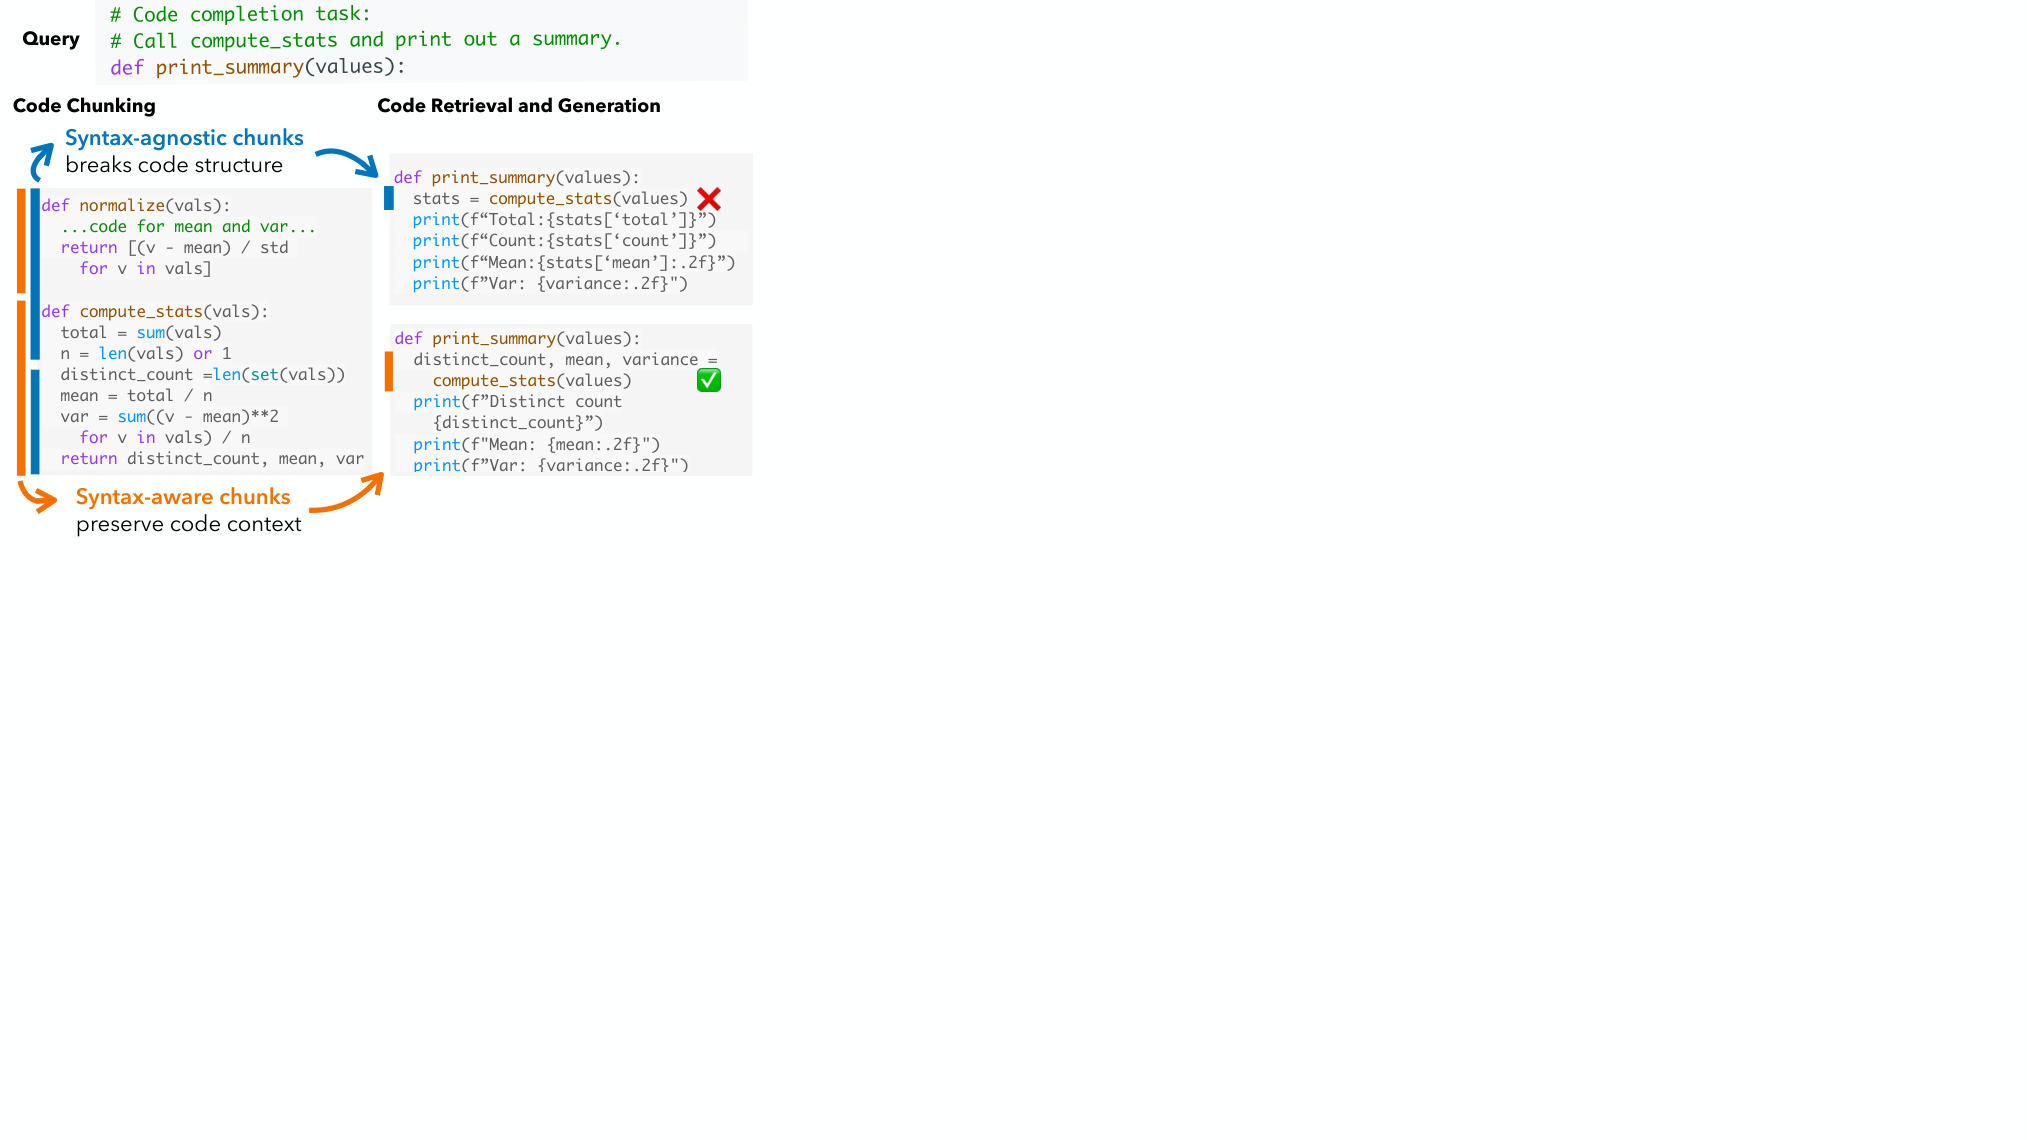Click the green checkmark icon
This screenshot has width=2027, height=1140.
coord(709,380)
